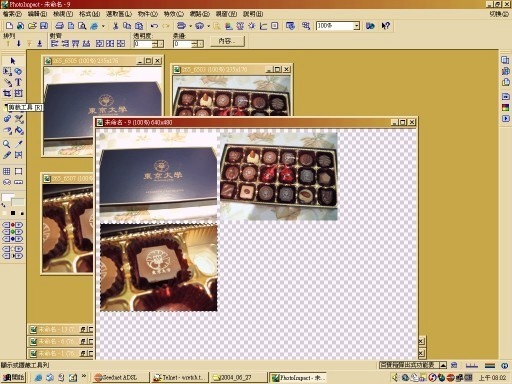Click the Save disk icon

pyautogui.click(x=44, y=26)
